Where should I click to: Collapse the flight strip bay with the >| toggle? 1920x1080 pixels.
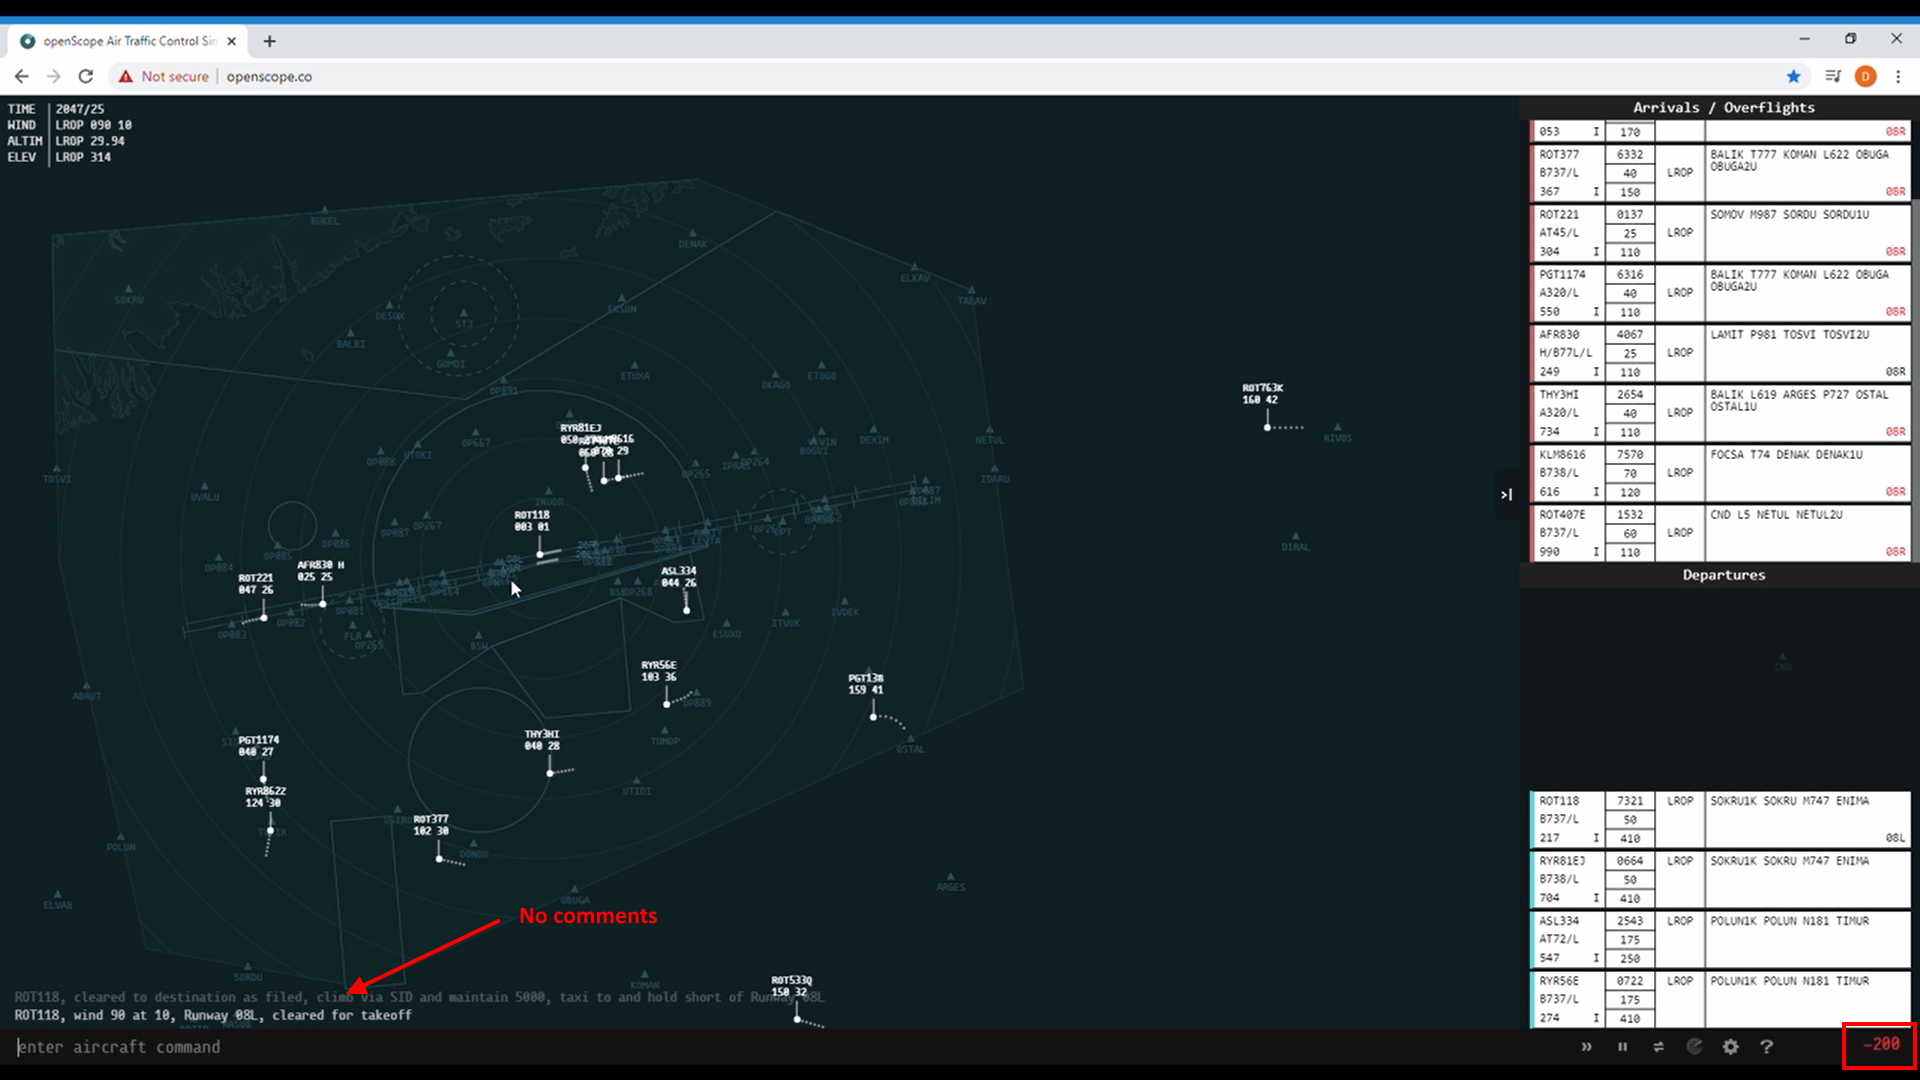pos(1506,494)
